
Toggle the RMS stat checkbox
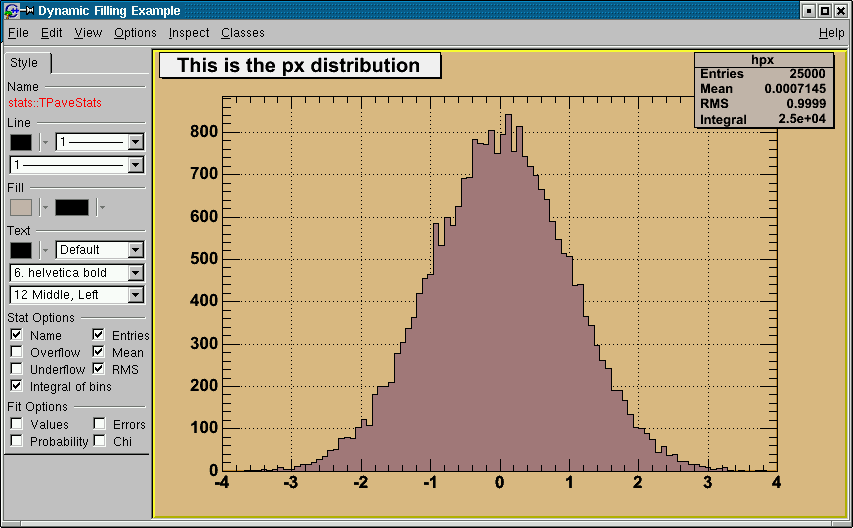[x=99, y=369]
